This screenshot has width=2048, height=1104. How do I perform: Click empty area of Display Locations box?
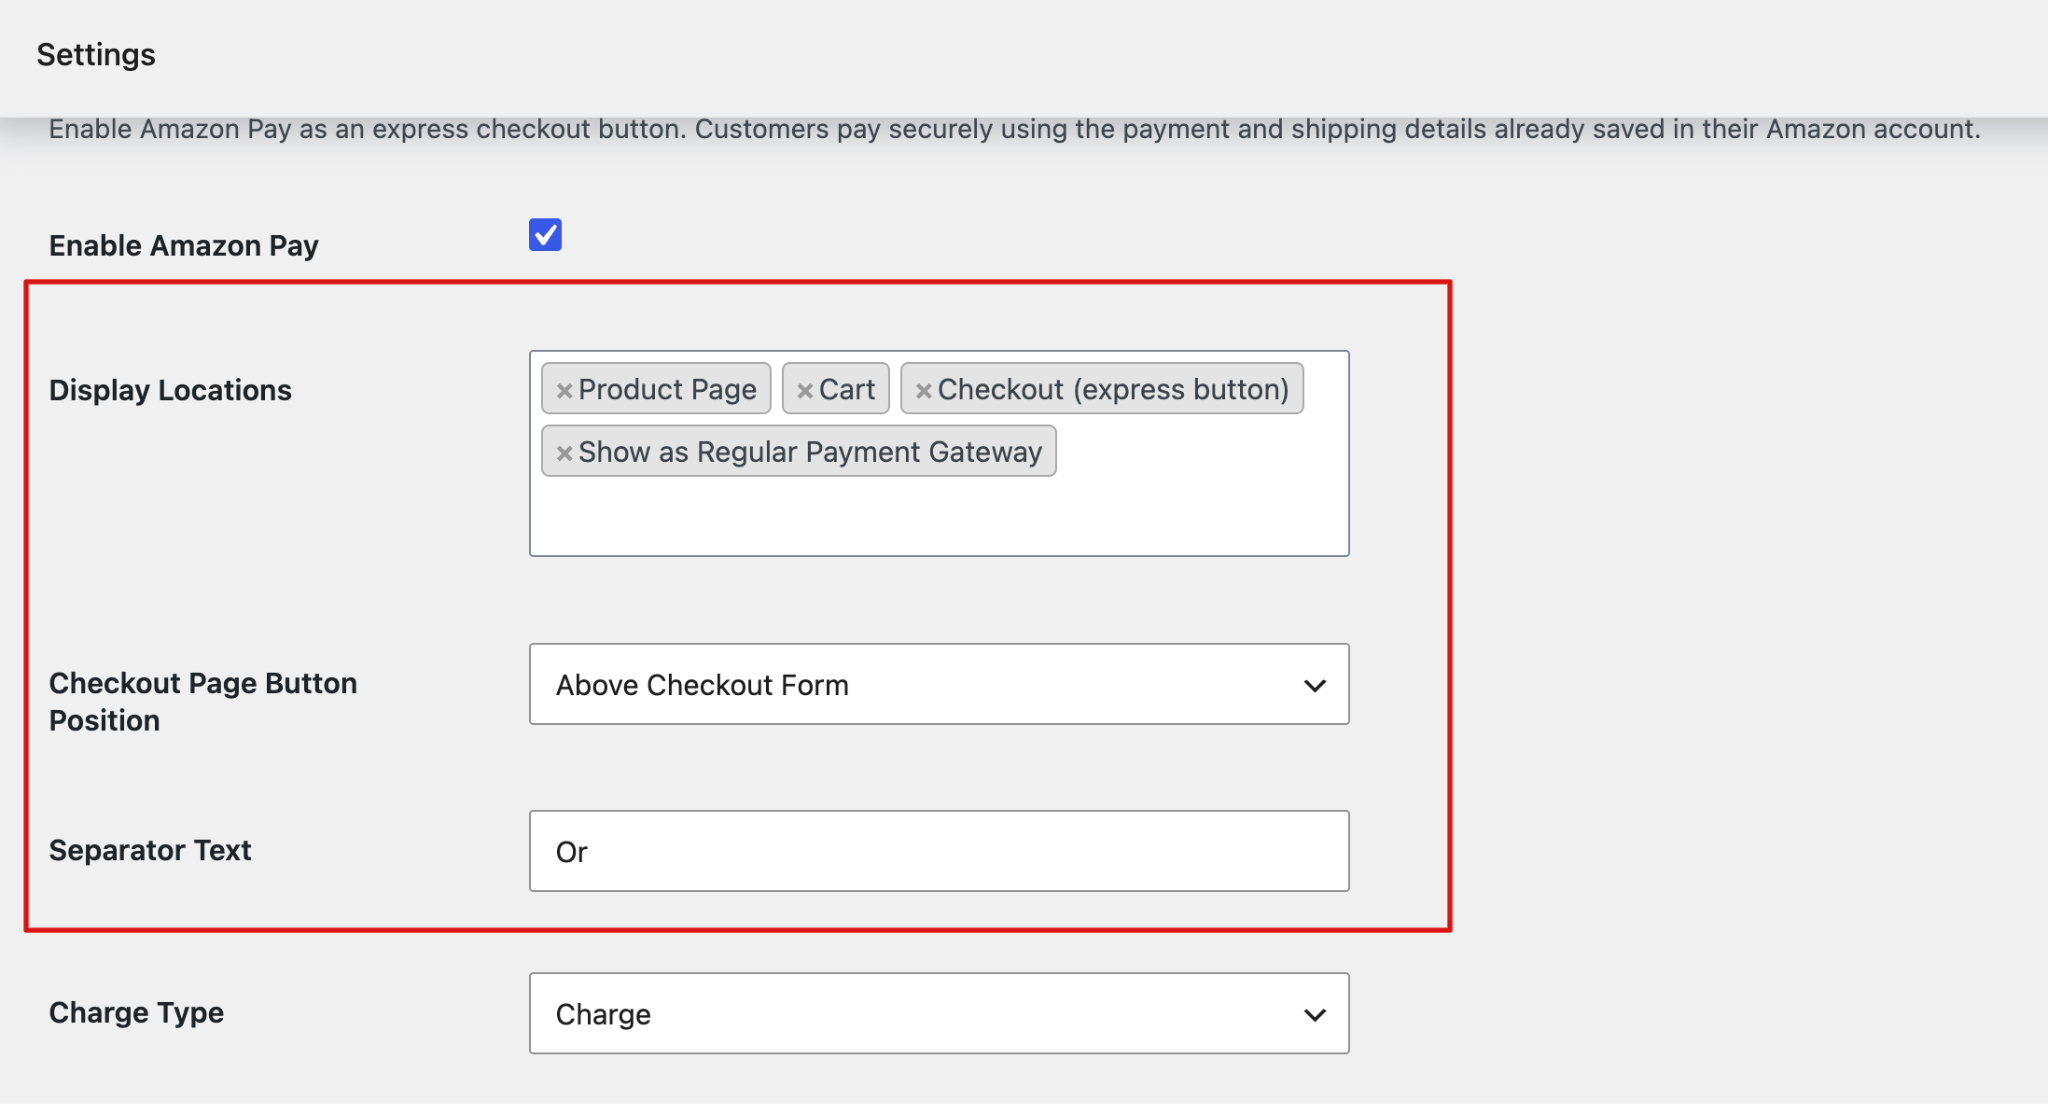tap(939, 515)
